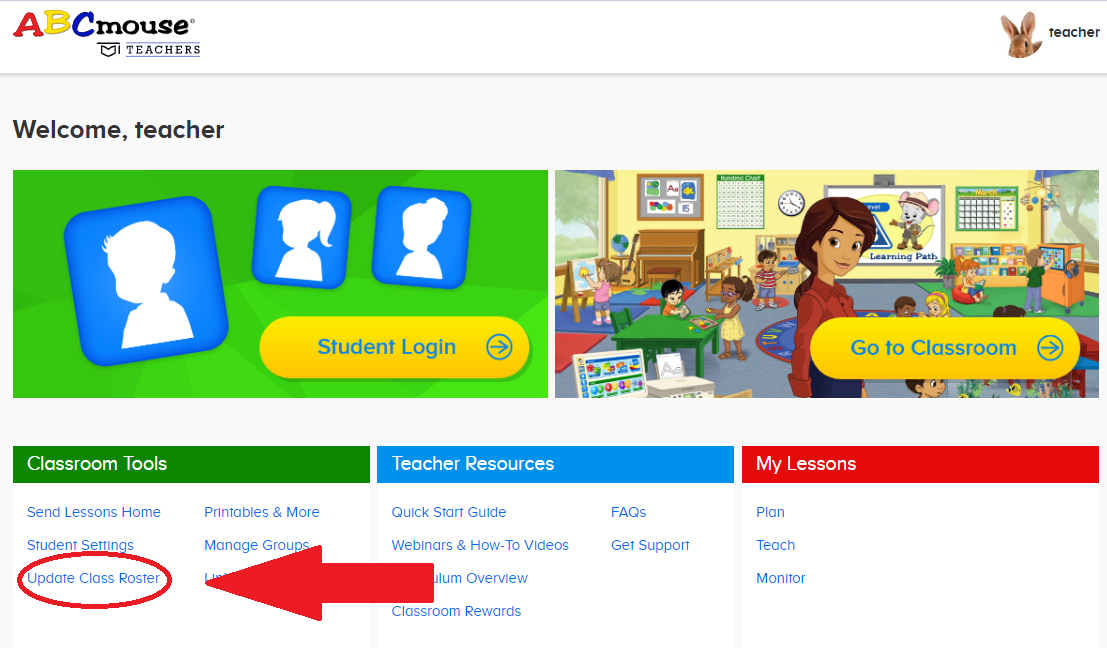This screenshot has height=648, width=1107.
Task: Open Webinars & How-To Videos
Action: pyautogui.click(x=480, y=545)
